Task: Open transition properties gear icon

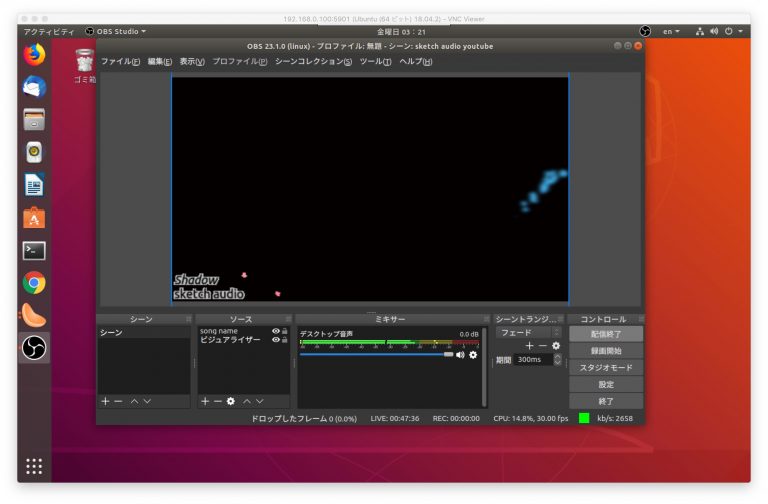Action: tap(556, 346)
